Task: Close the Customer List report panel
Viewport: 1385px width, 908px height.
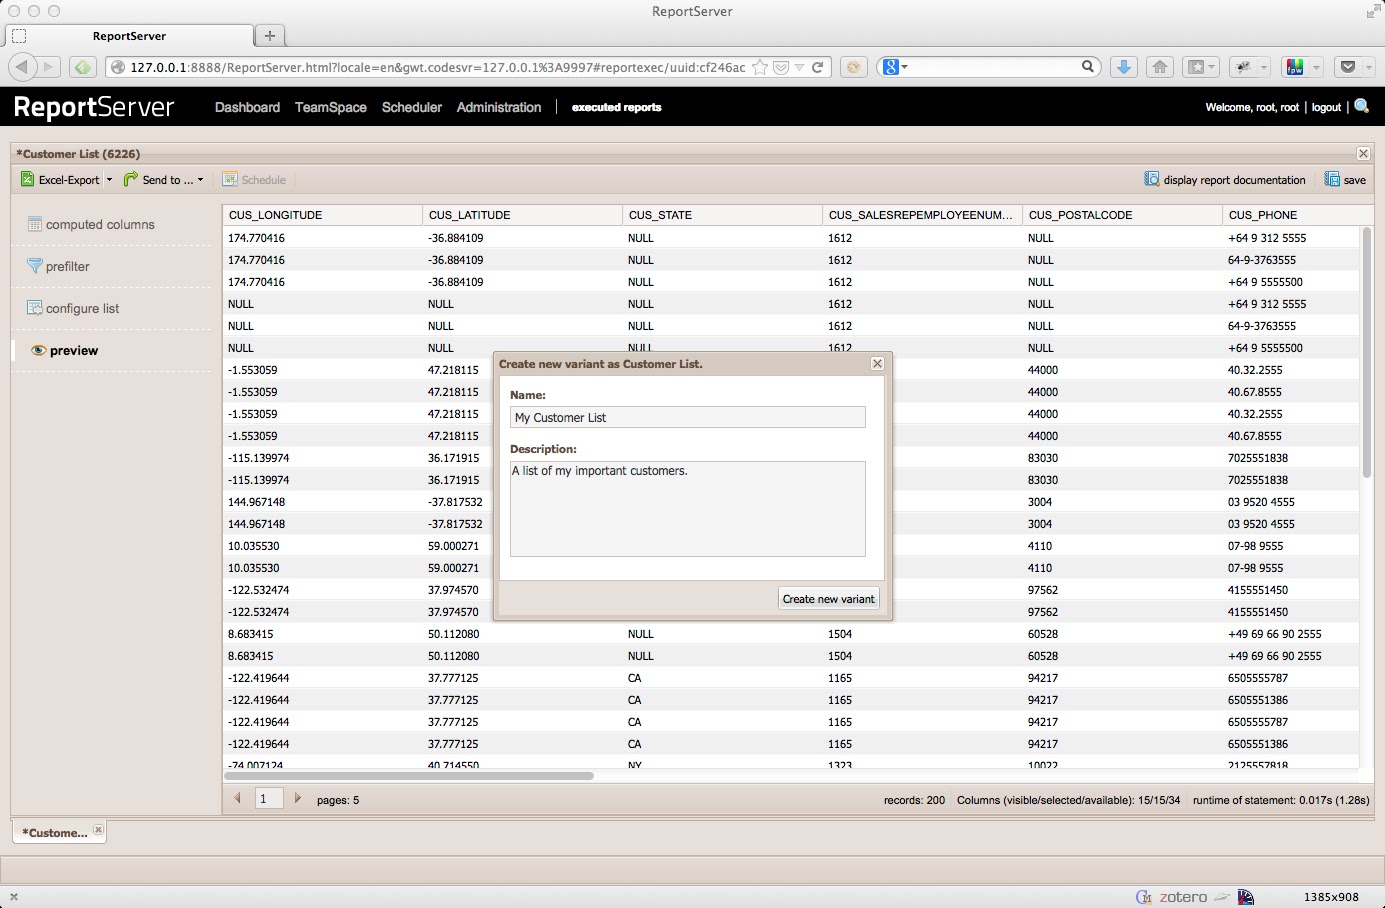Action: 1363,154
